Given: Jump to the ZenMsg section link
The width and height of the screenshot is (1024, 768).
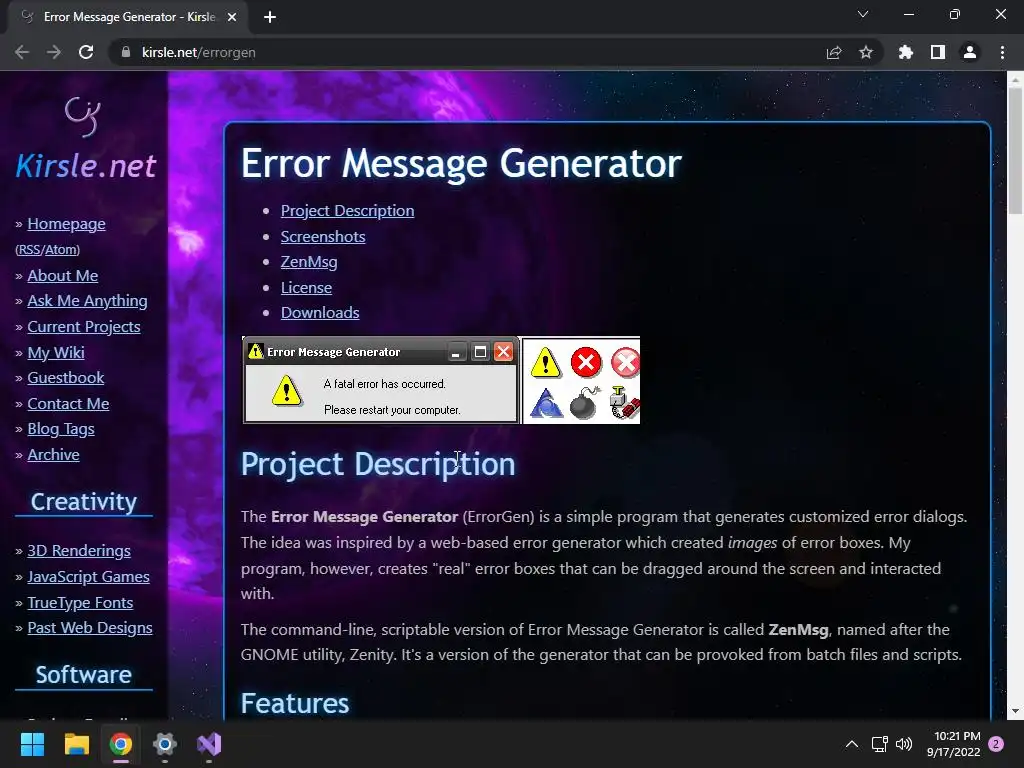Looking at the screenshot, I should [x=309, y=262].
